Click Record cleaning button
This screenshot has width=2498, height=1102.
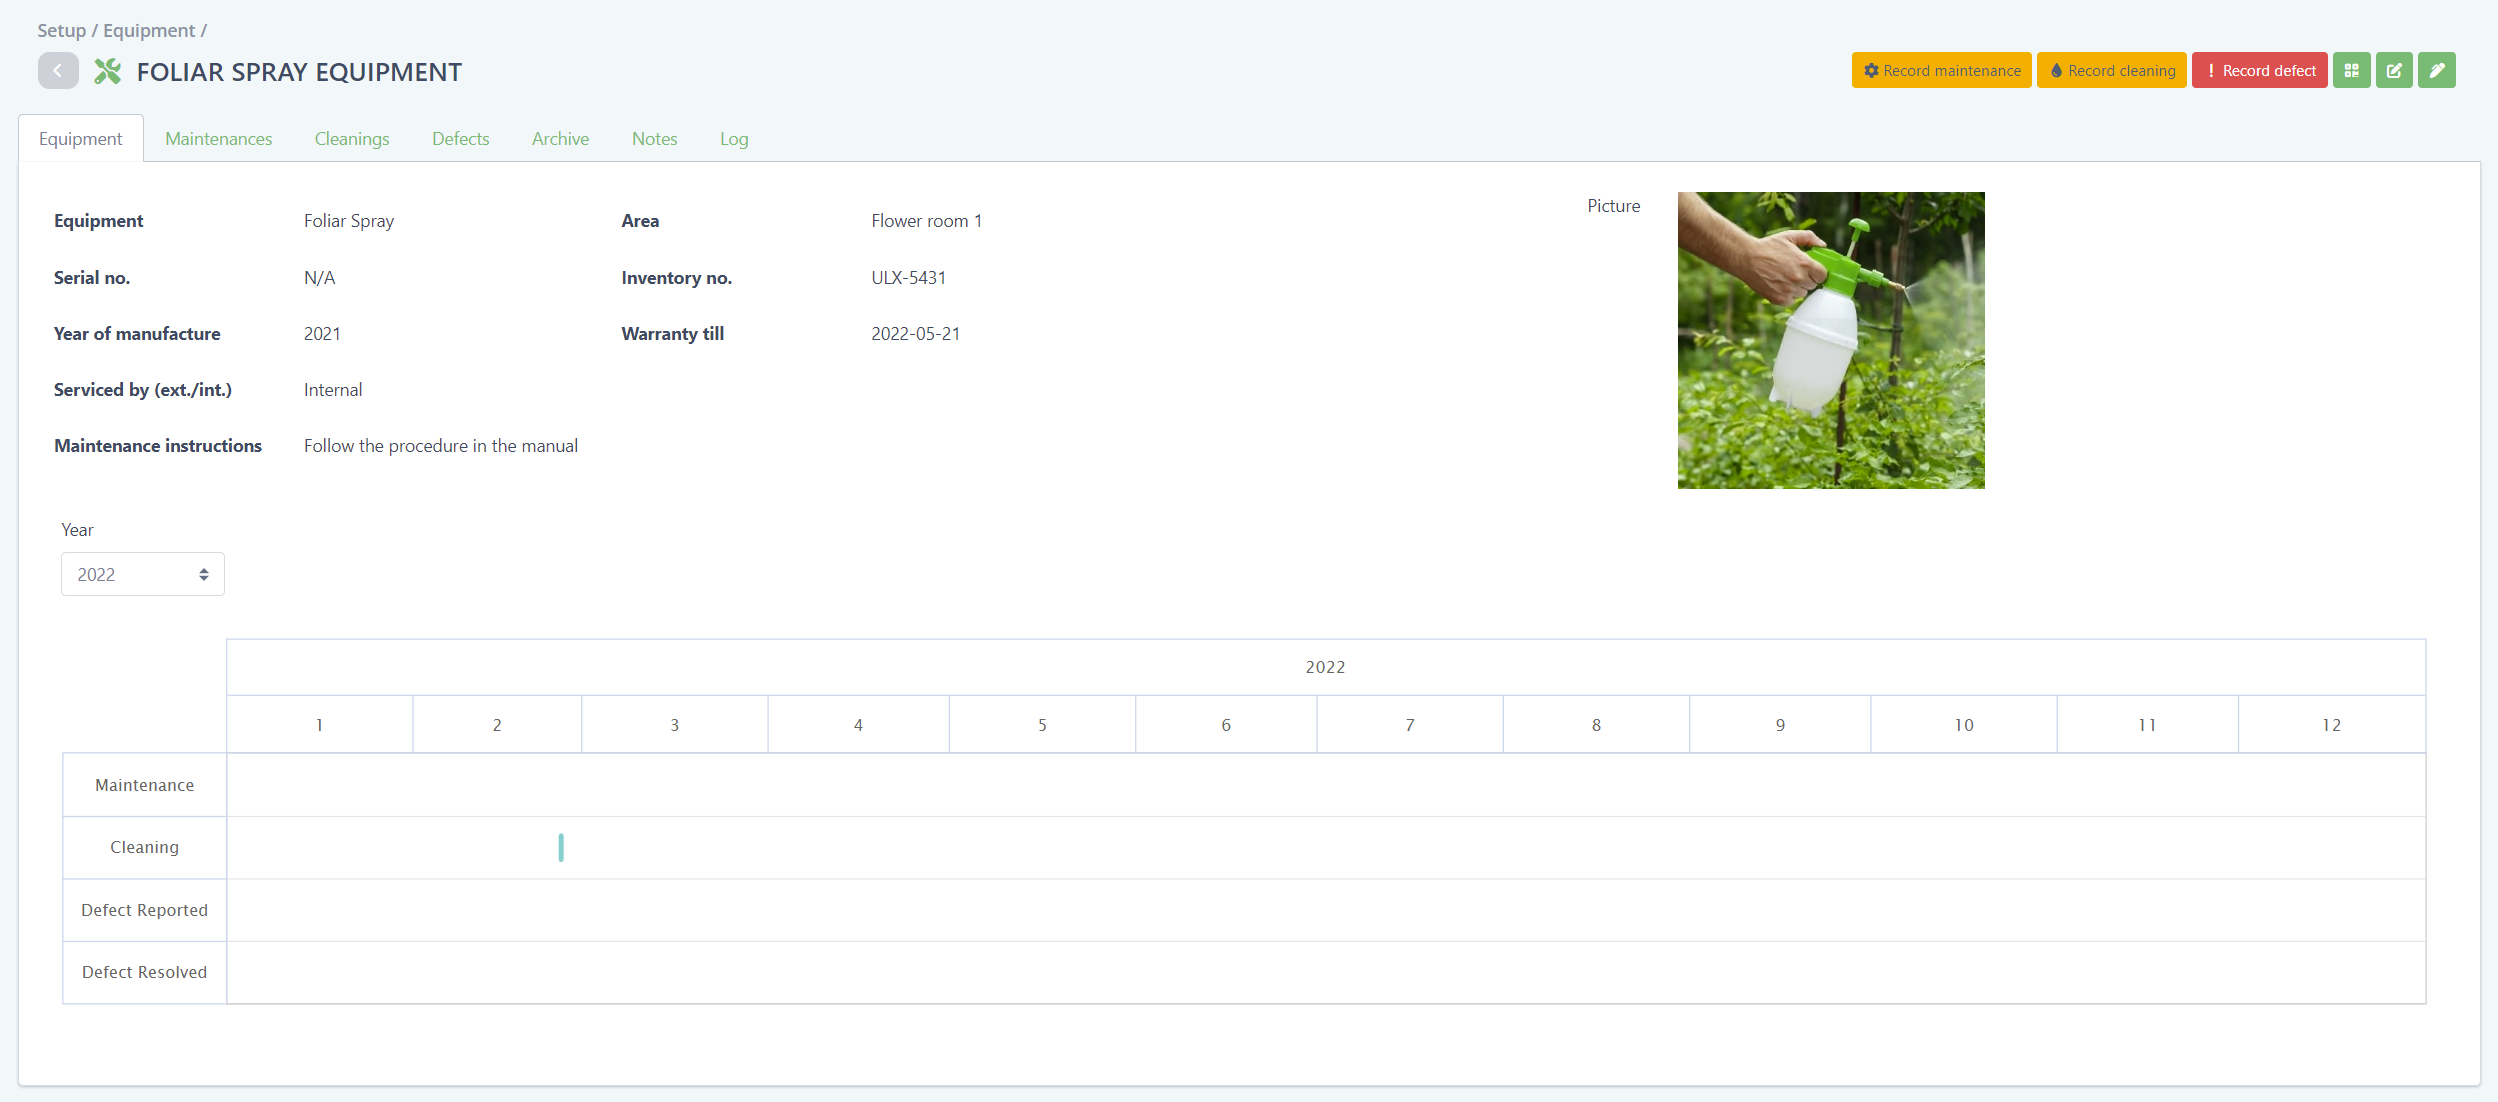point(2111,71)
